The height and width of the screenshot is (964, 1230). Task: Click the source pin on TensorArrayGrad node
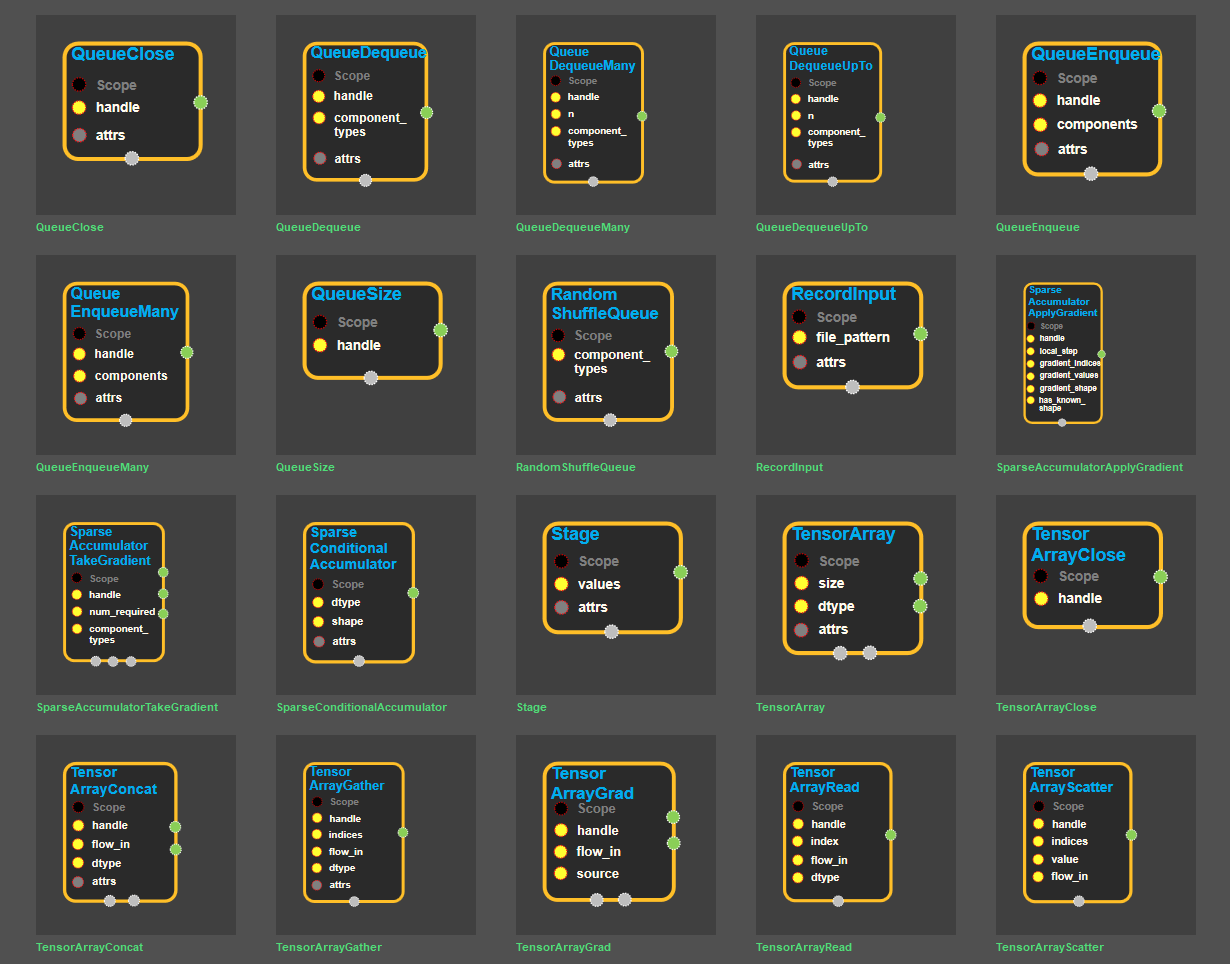point(560,873)
